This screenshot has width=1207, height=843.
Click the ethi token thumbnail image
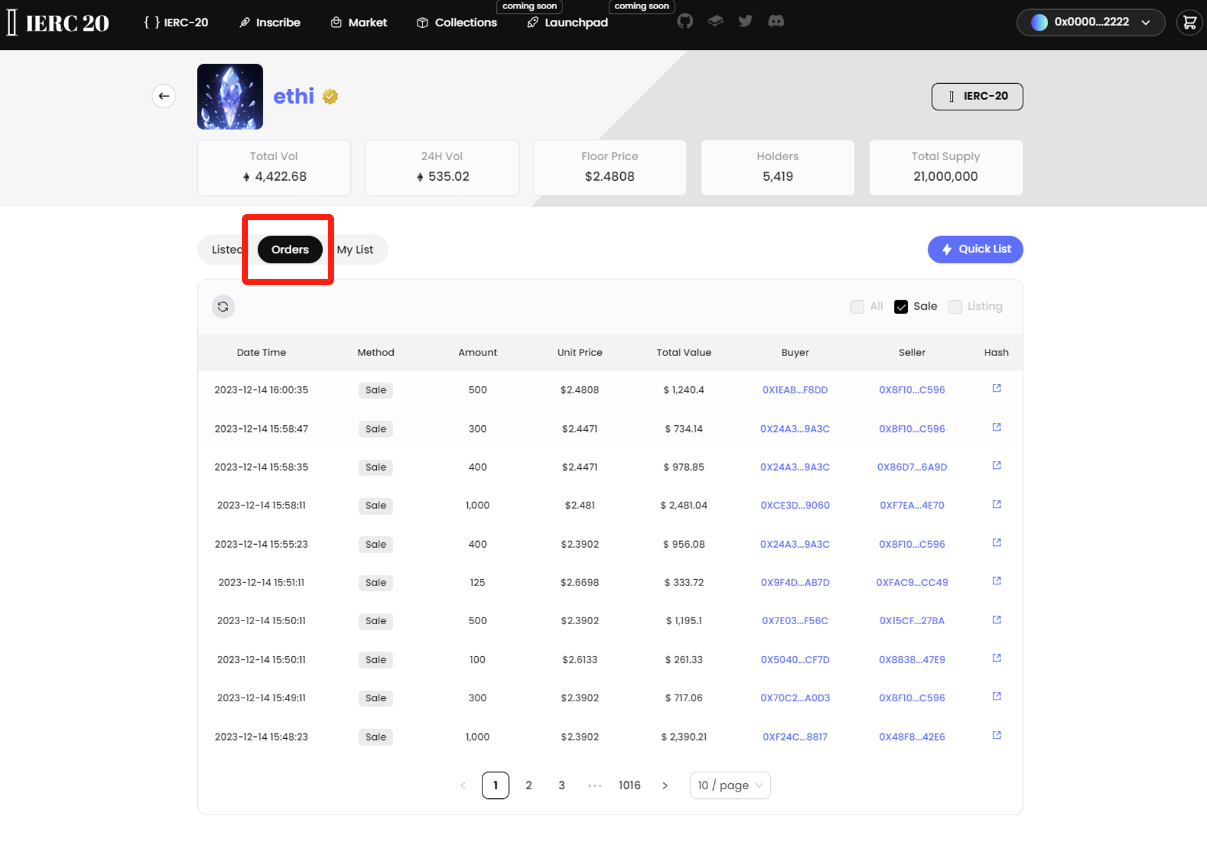pos(230,97)
